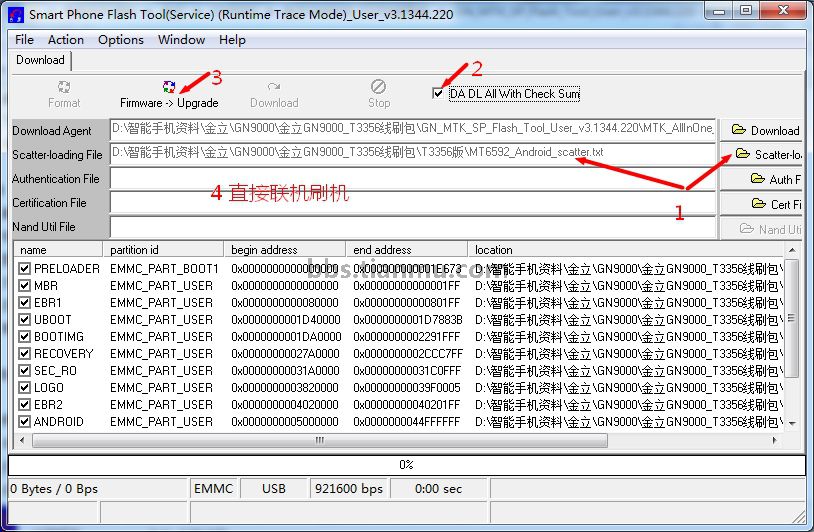Open the Auth File browse button

pos(761,179)
